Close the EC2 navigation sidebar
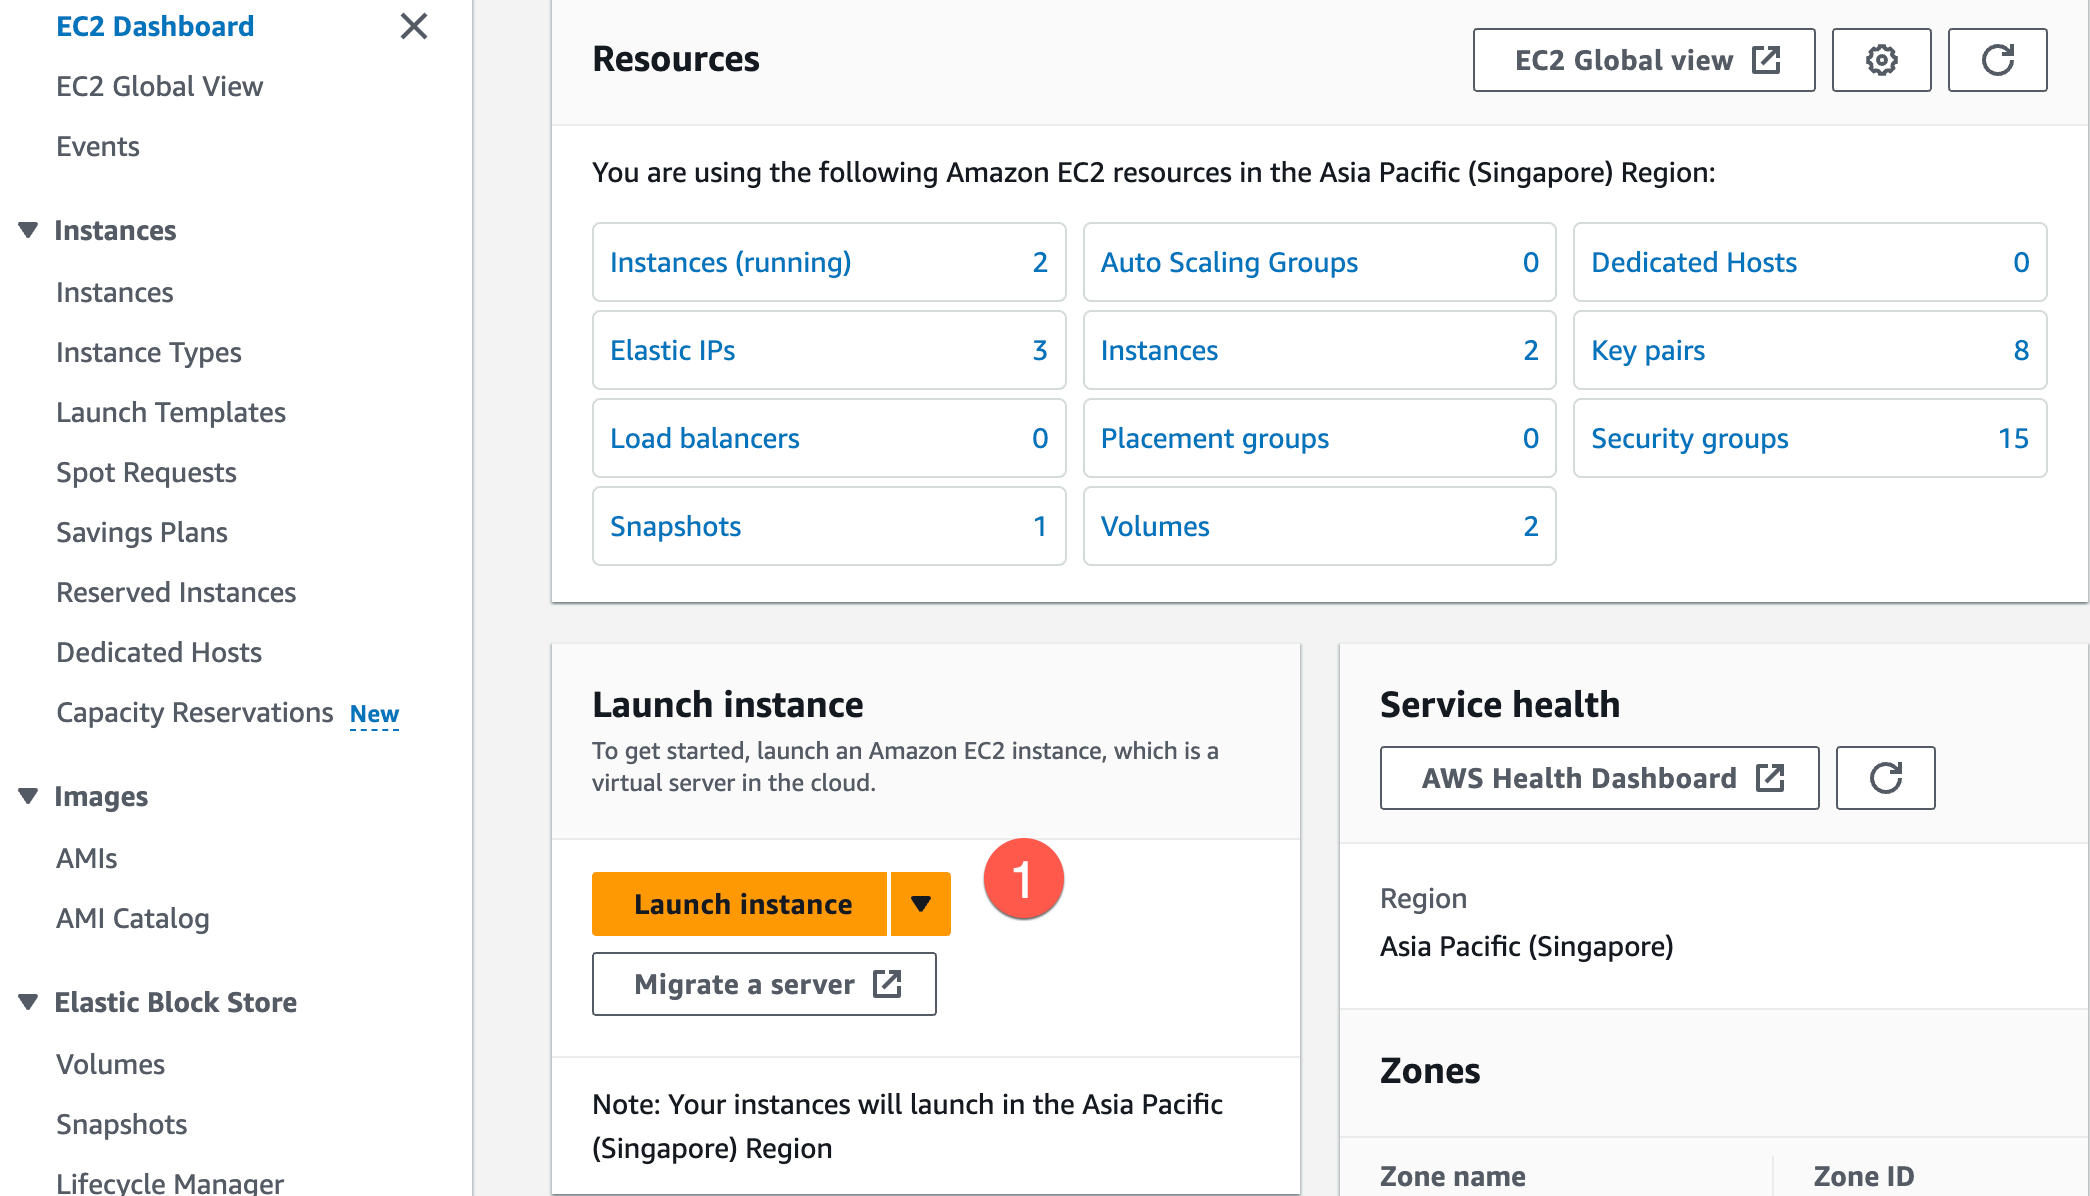The height and width of the screenshot is (1196, 2090). click(x=413, y=27)
